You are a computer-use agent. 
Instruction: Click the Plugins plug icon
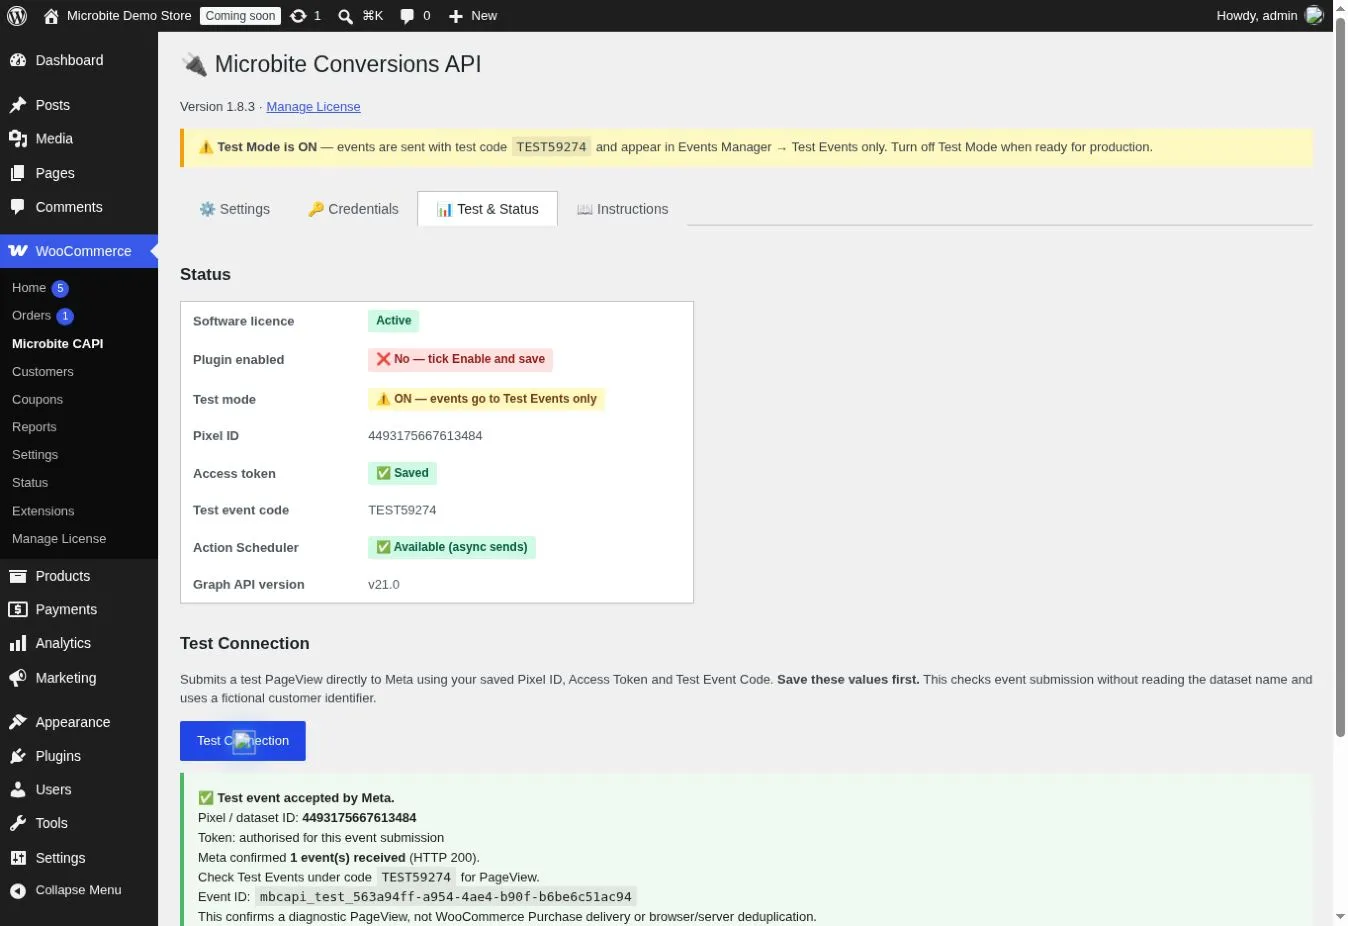[18, 756]
